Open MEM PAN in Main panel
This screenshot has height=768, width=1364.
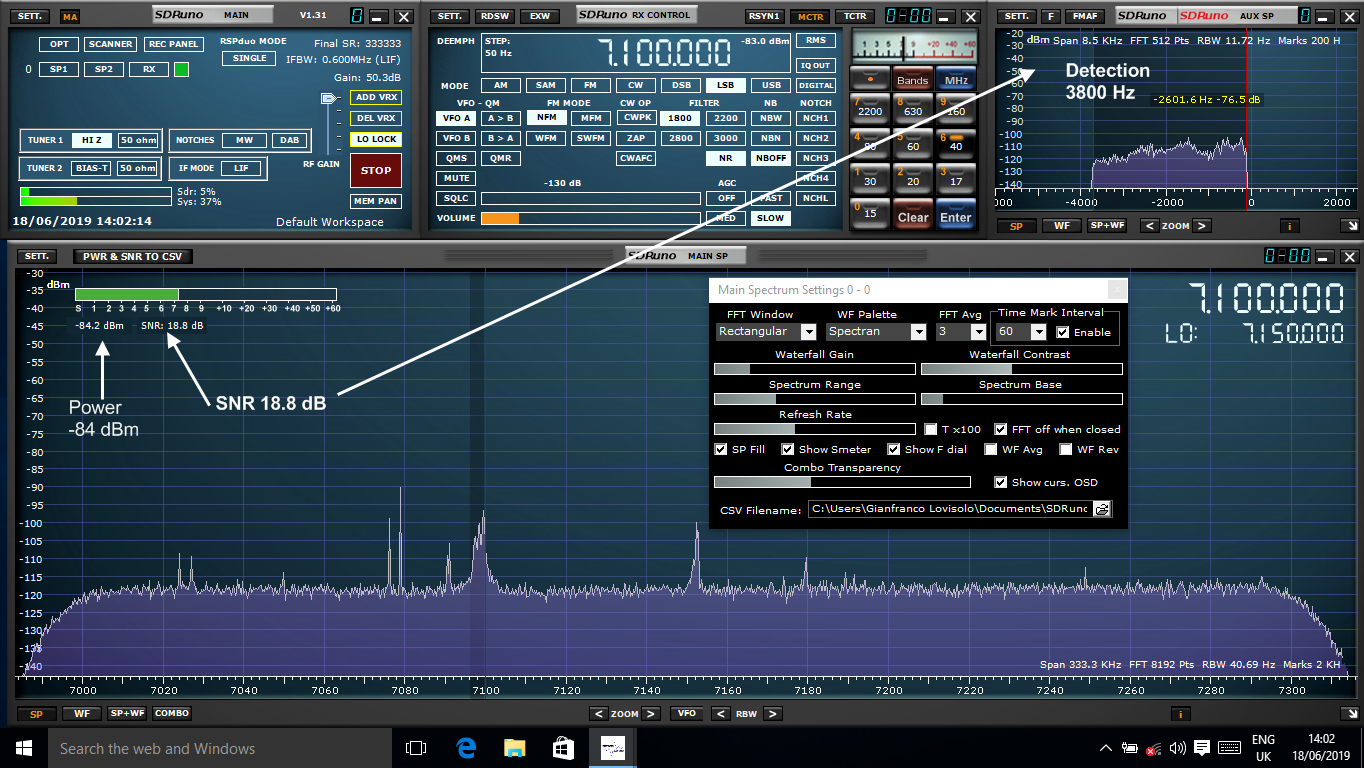(376, 201)
